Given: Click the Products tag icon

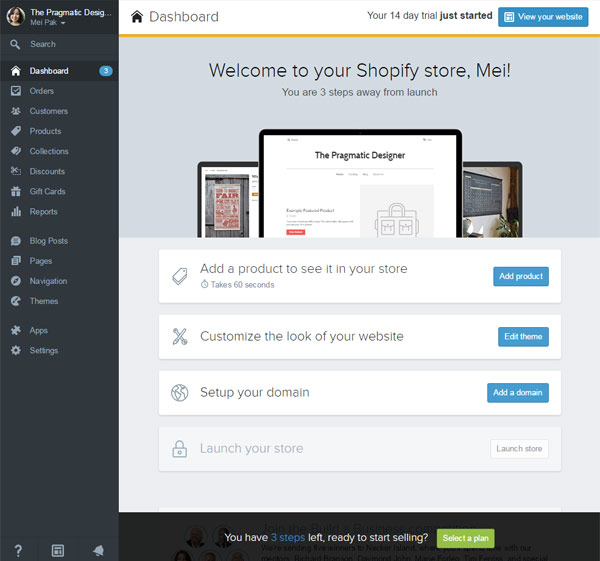Looking at the screenshot, I should click(16, 131).
